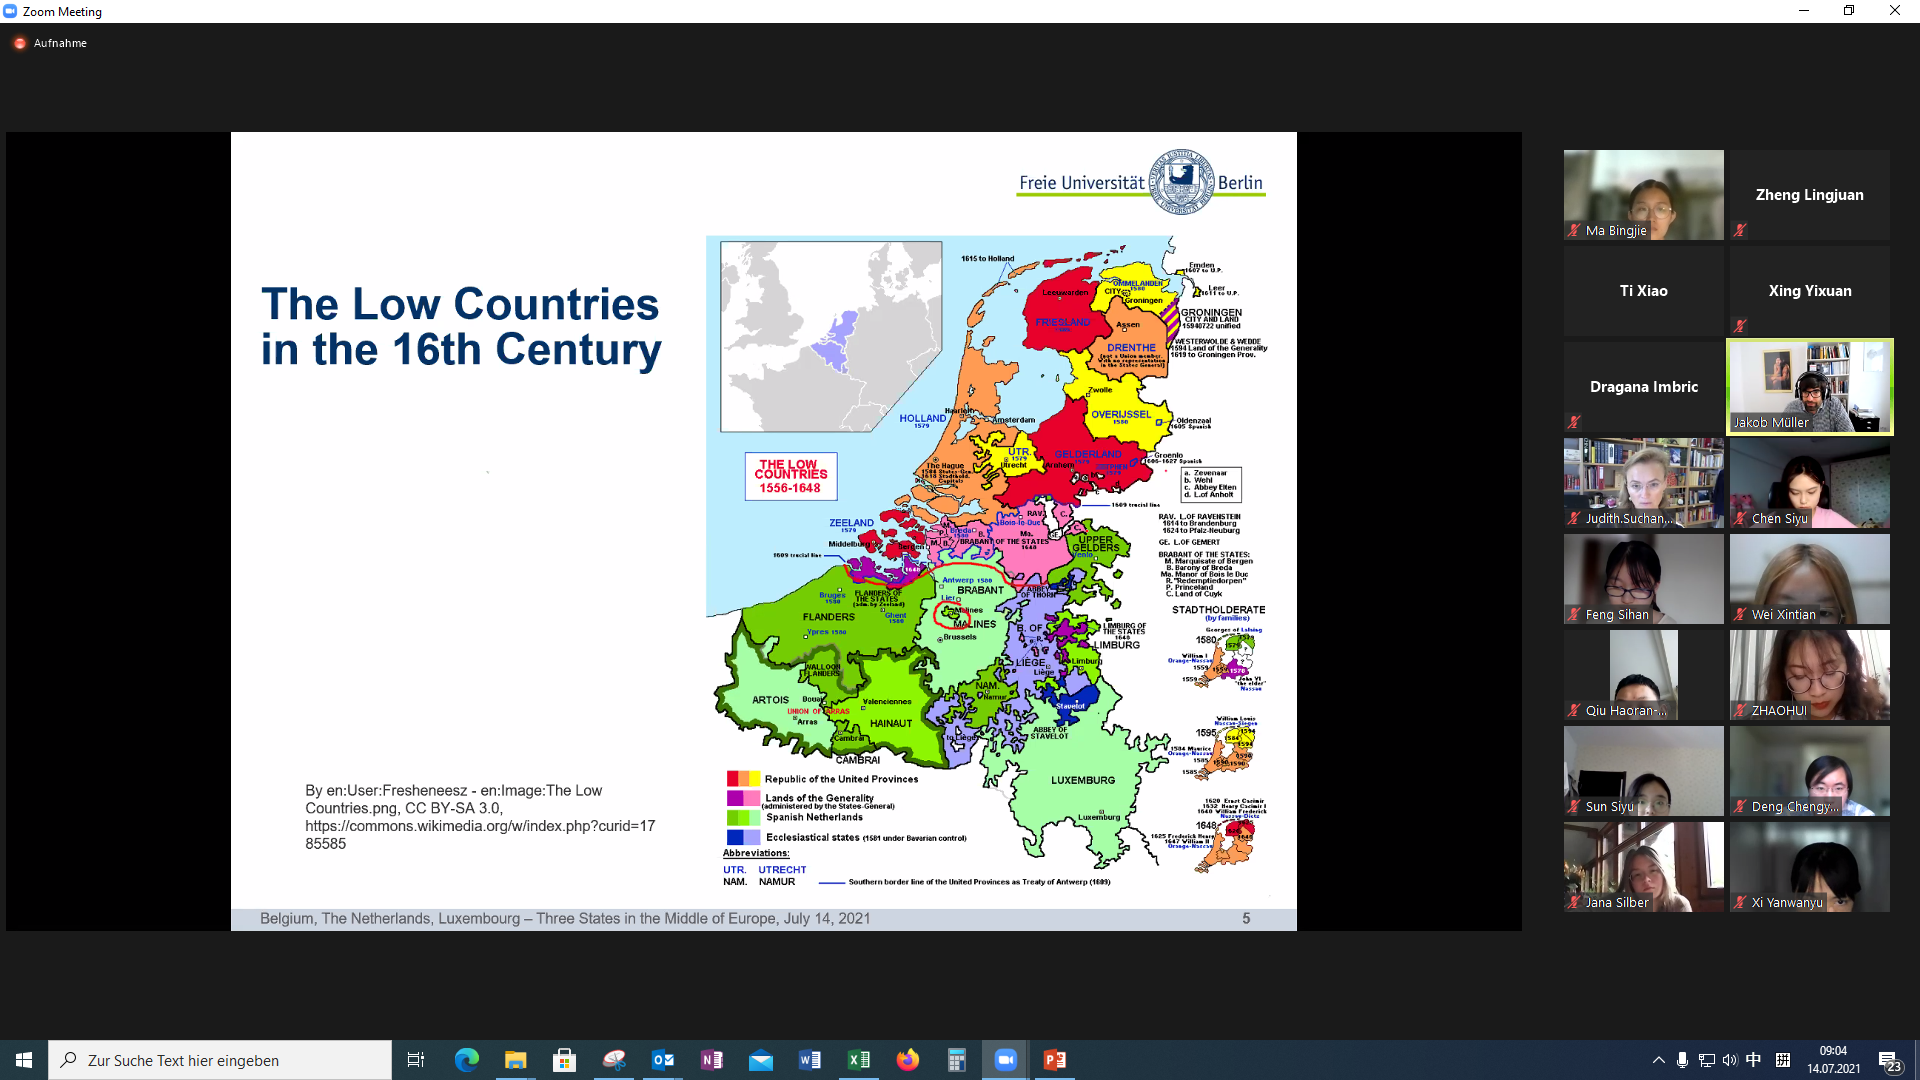Open the notification center with 23 alerts
Screen dimensions: 1920x1080
pyautogui.click(x=1889, y=1061)
